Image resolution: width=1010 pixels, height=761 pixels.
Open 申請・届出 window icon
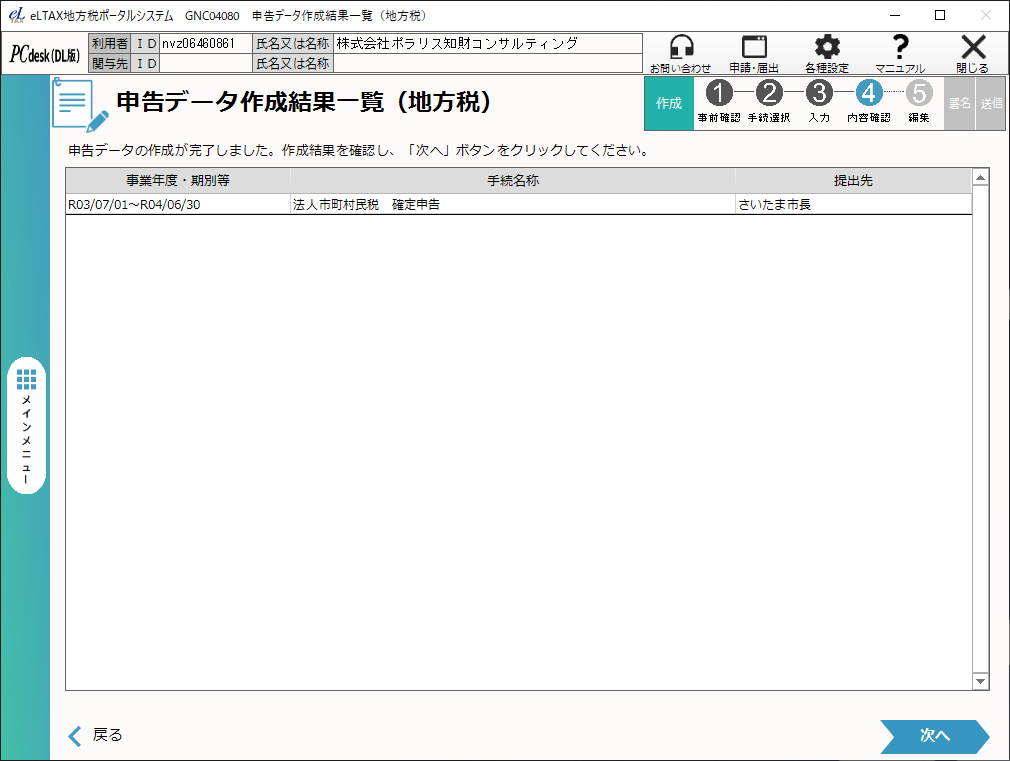pyautogui.click(x=754, y=53)
